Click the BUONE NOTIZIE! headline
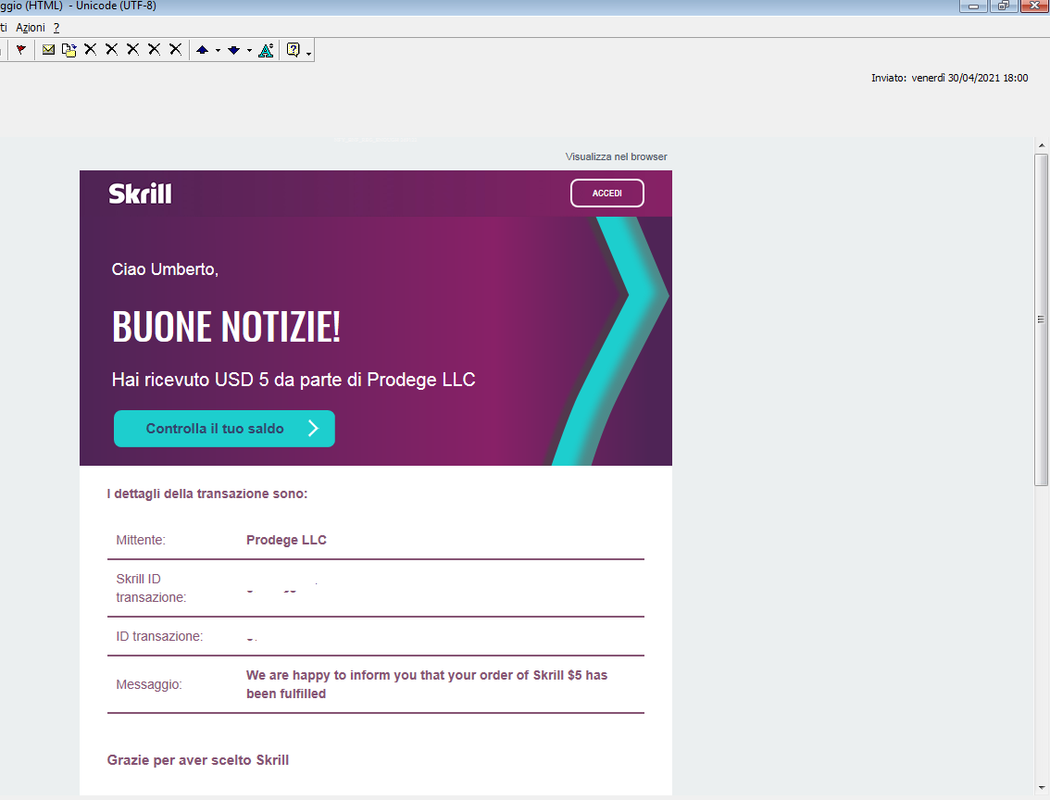The width and height of the screenshot is (1050, 800). point(226,327)
